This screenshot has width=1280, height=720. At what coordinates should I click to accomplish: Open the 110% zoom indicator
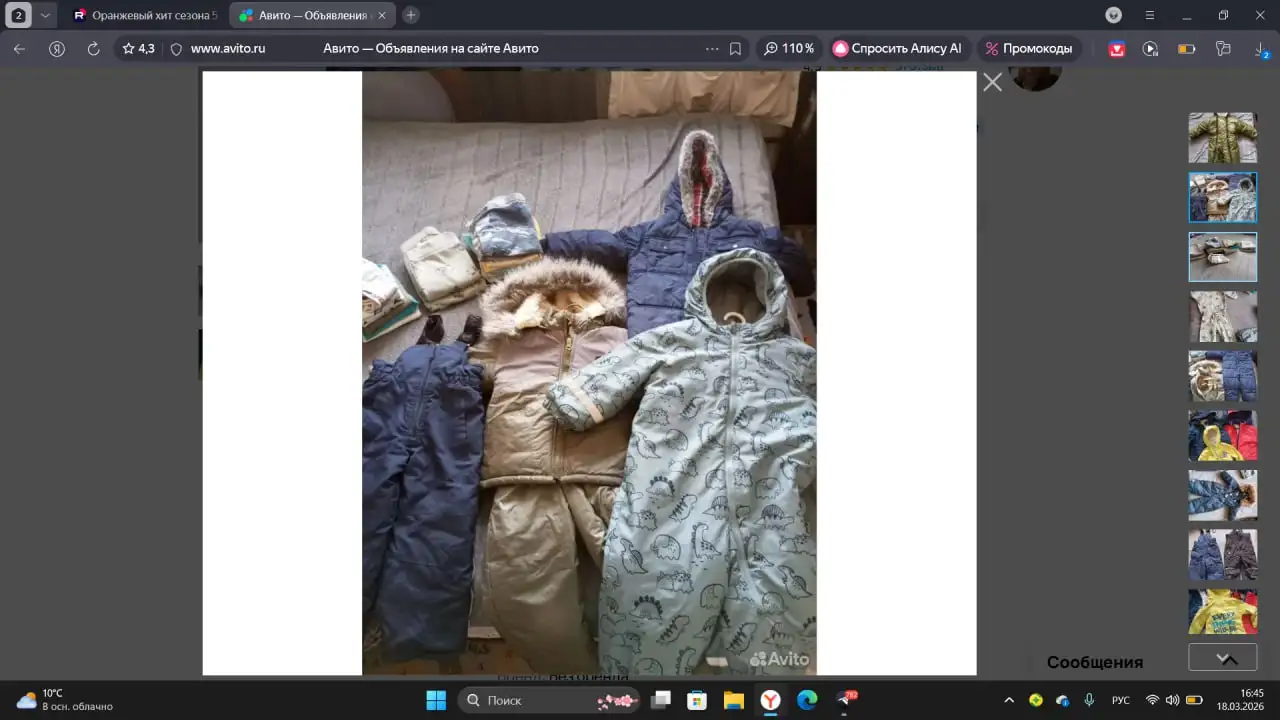pyautogui.click(x=788, y=48)
